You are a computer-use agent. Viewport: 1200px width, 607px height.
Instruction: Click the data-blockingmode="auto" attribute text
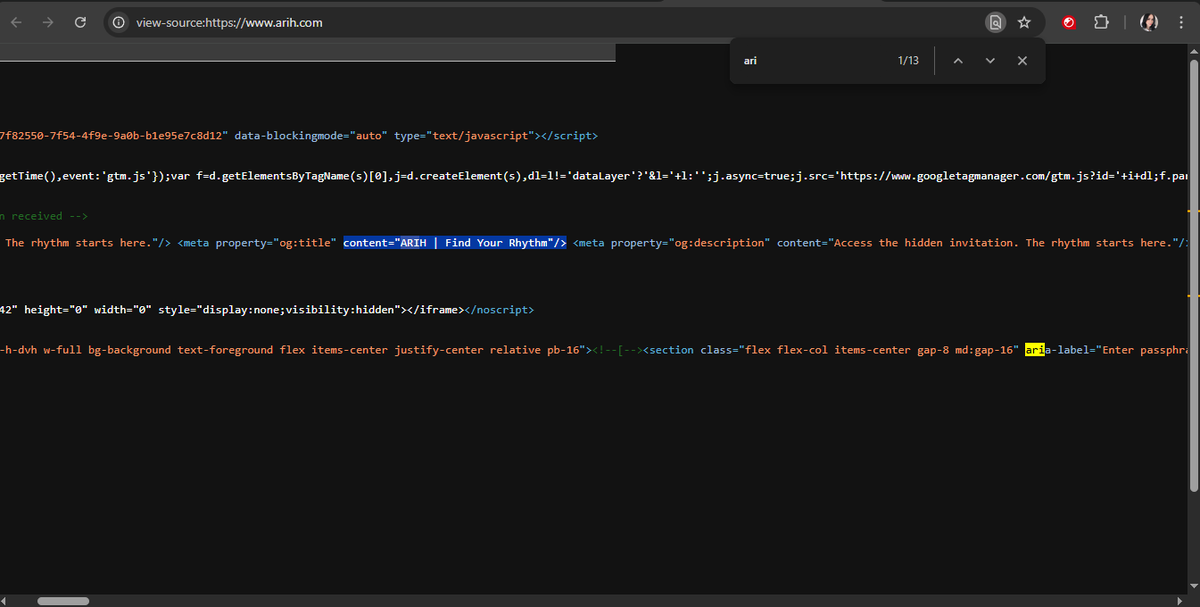[x=310, y=135]
